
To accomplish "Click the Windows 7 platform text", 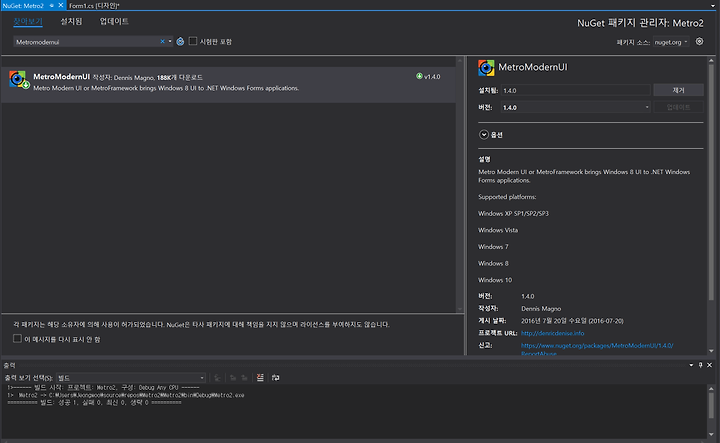I will tap(493, 247).
